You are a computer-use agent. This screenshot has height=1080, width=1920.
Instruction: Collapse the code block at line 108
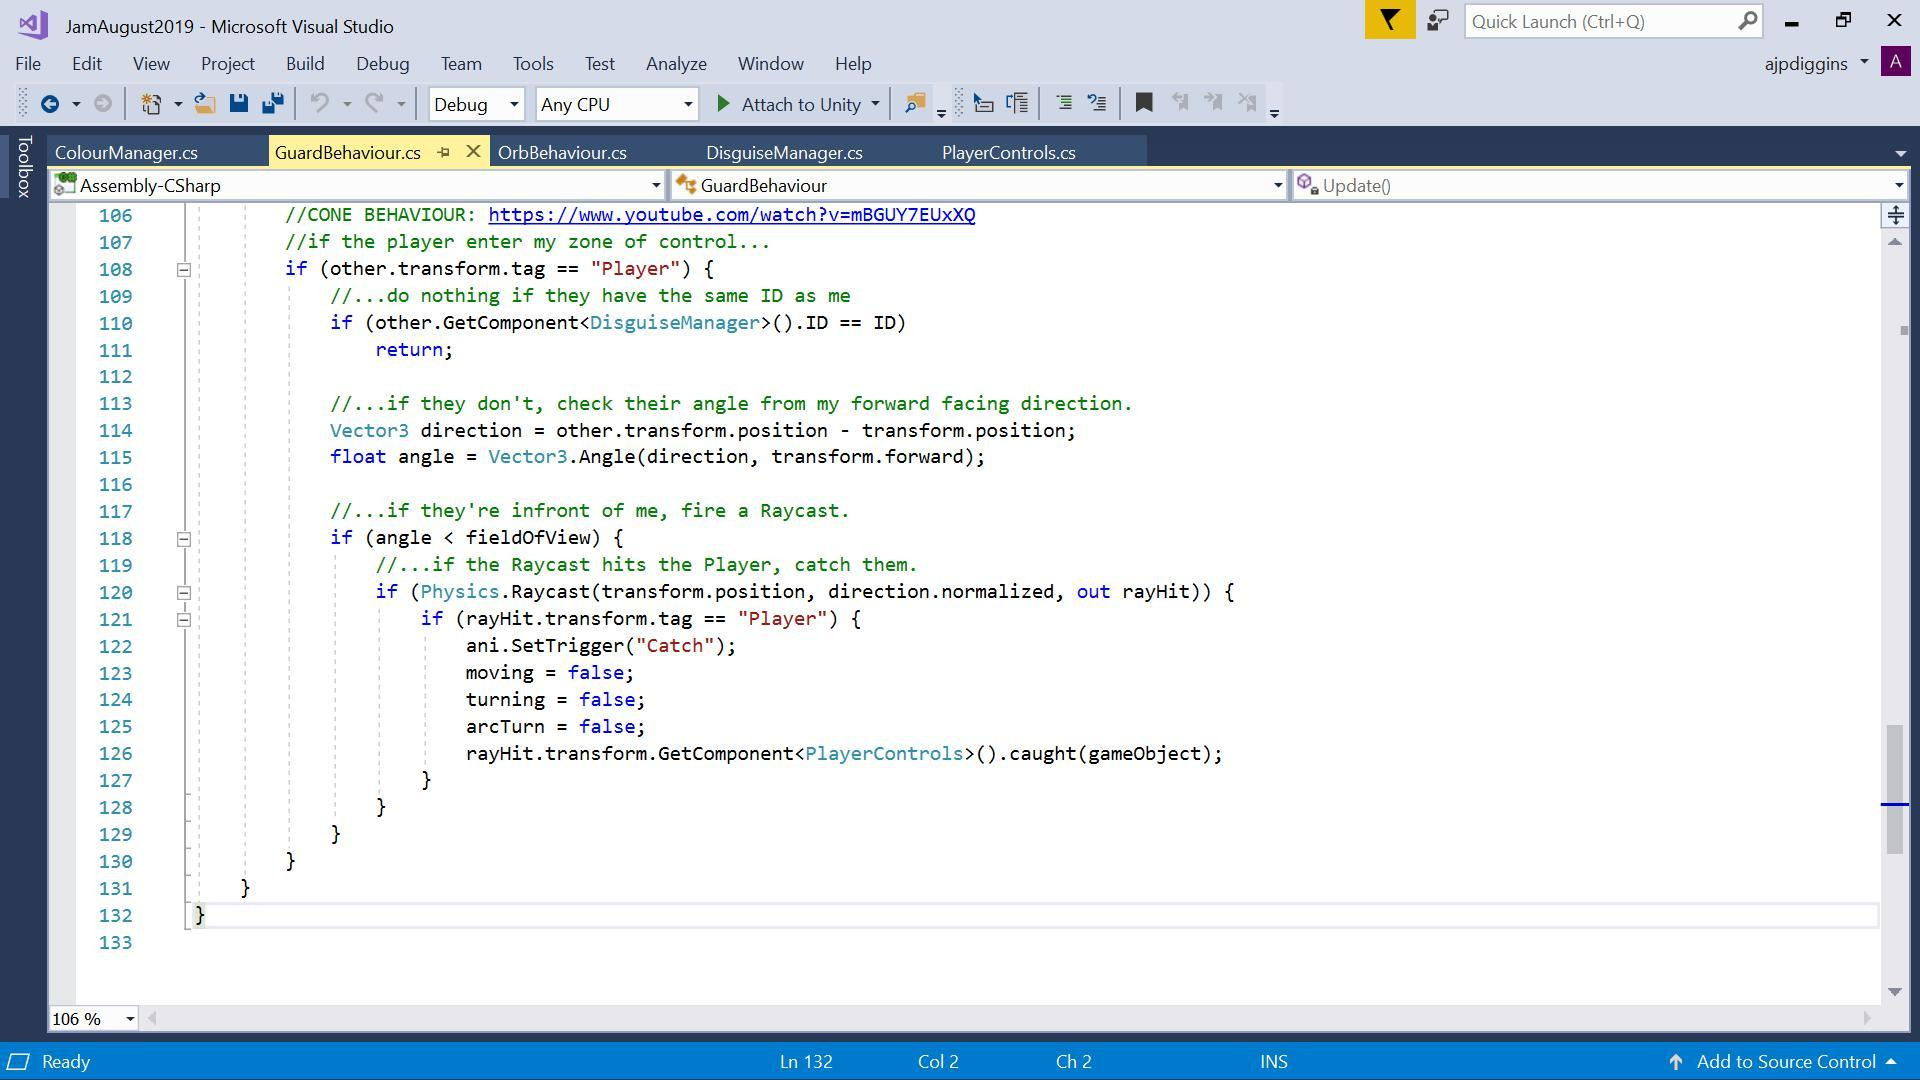184,270
